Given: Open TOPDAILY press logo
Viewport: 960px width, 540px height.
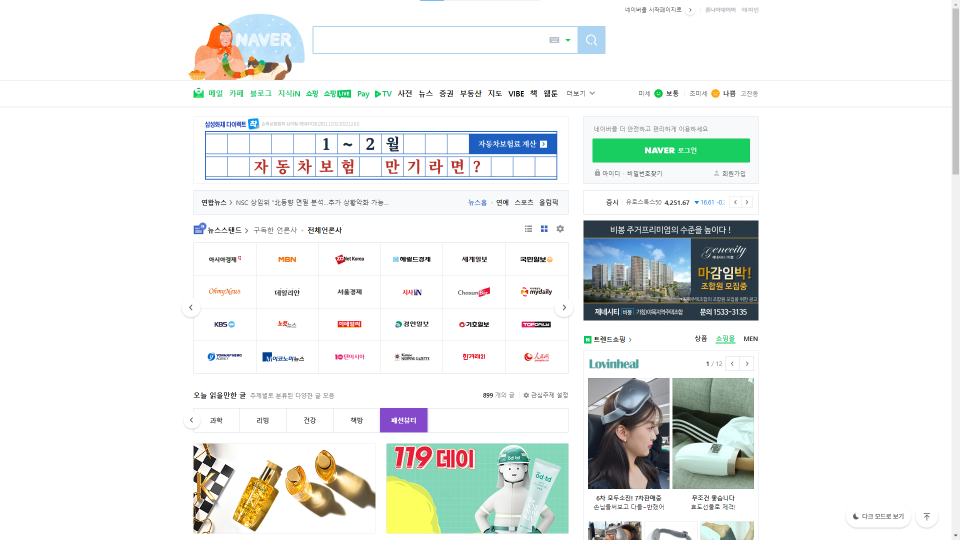Looking at the screenshot, I should 536,324.
